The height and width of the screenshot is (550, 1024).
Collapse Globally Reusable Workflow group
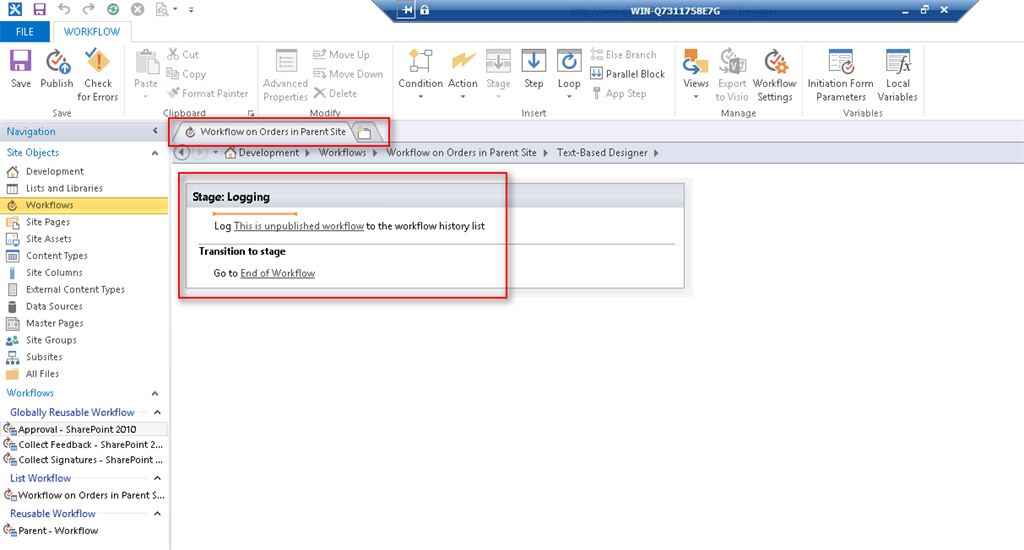[x=157, y=412]
